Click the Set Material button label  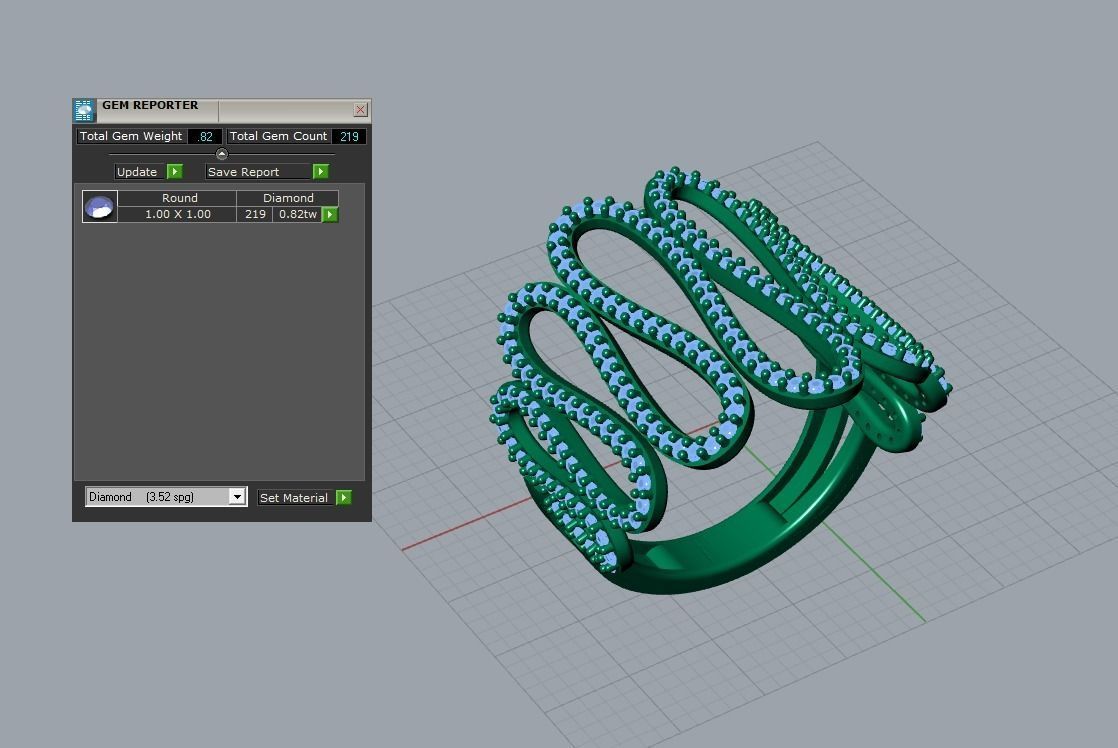(294, 498)
